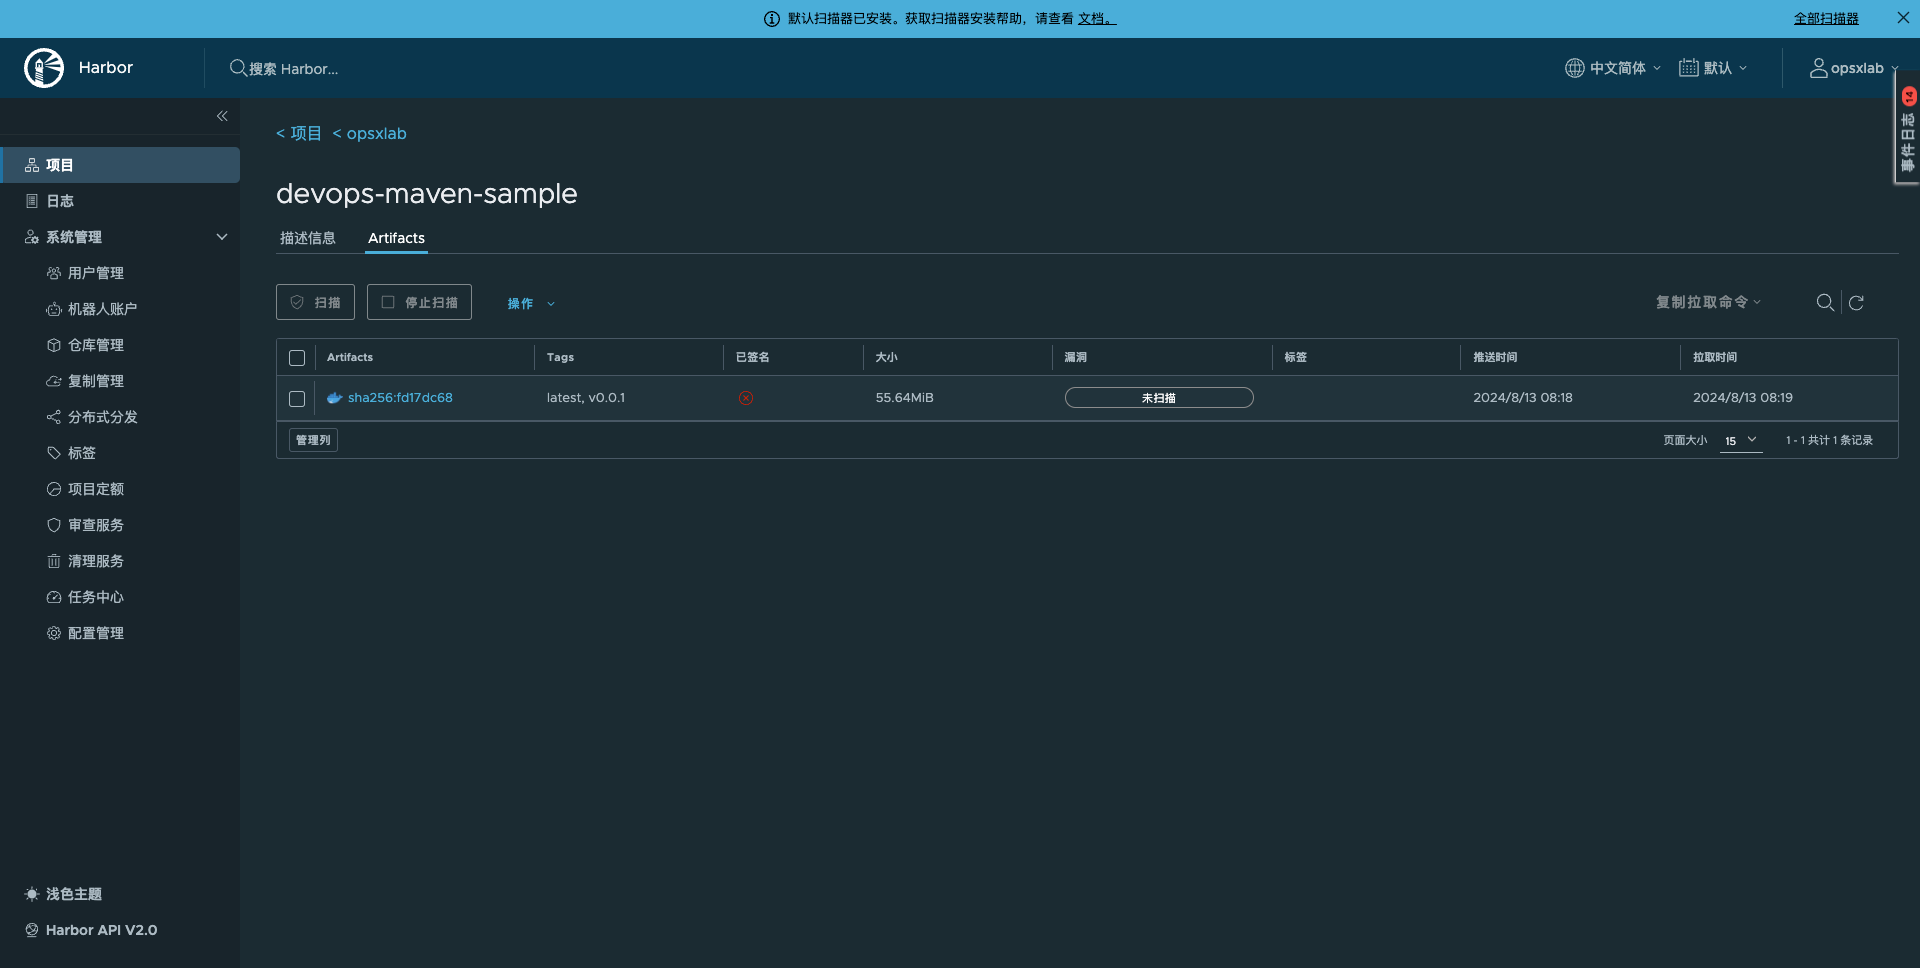Click the 任务中心 gauge icon
The image size is (1920, 968).
tap(54, 597)
